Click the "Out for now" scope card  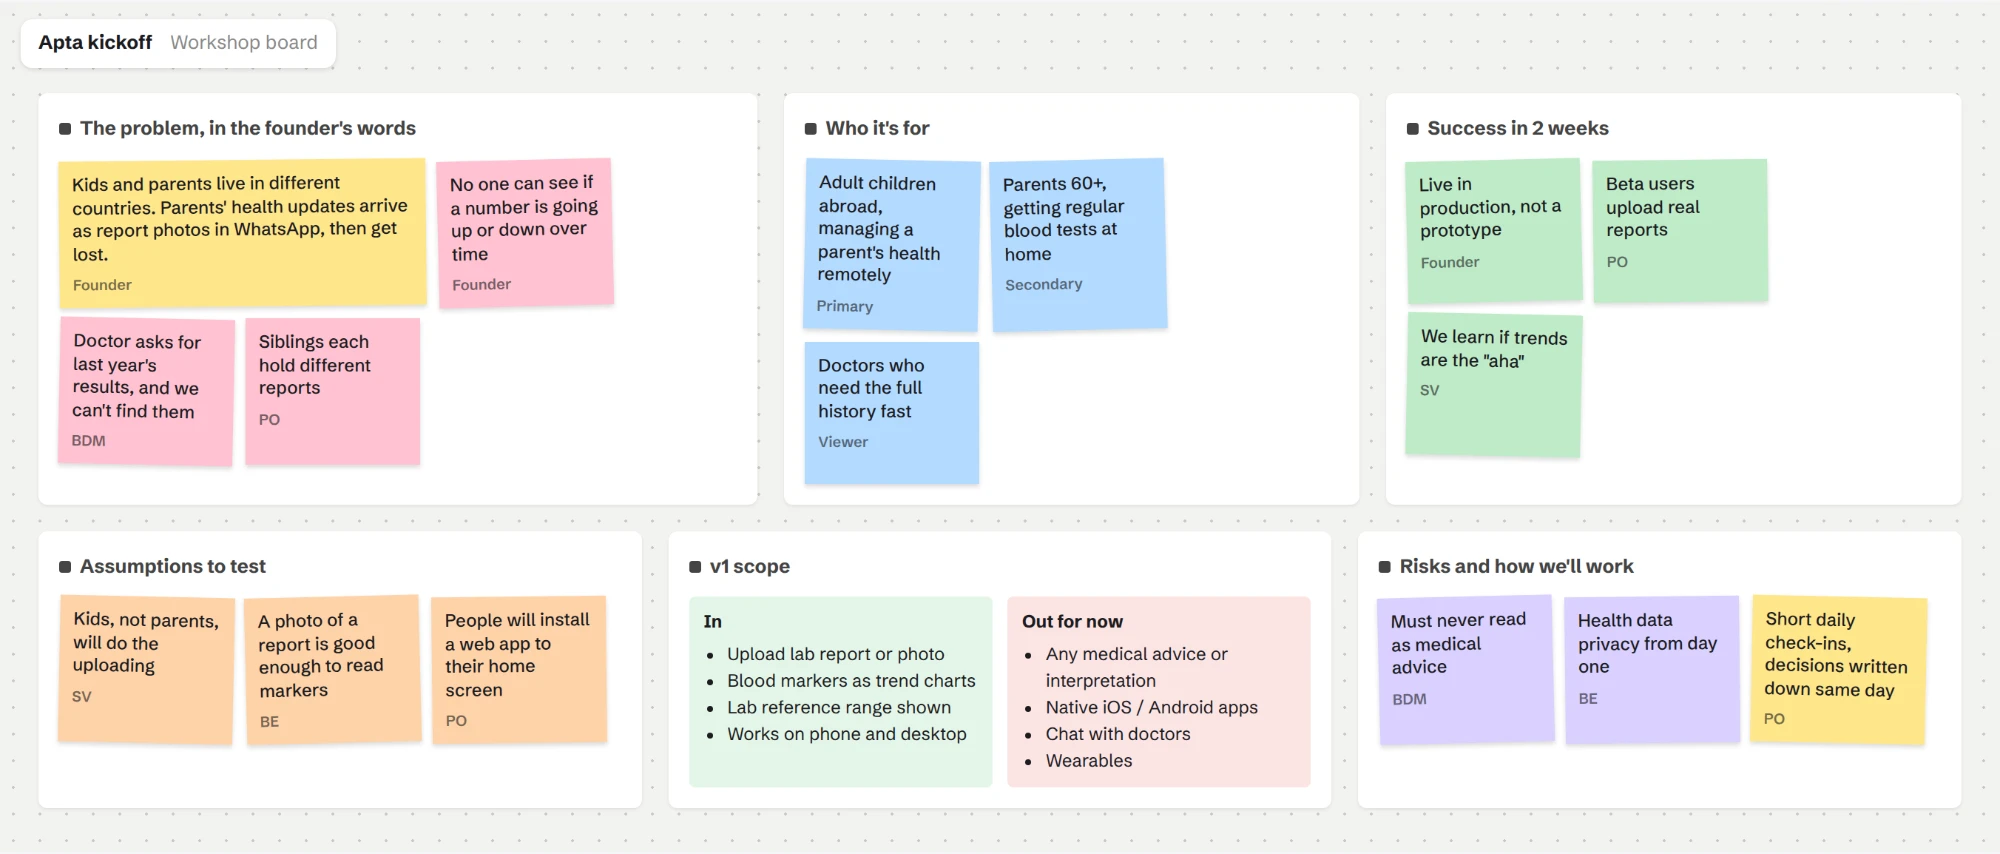[1159, 692]
